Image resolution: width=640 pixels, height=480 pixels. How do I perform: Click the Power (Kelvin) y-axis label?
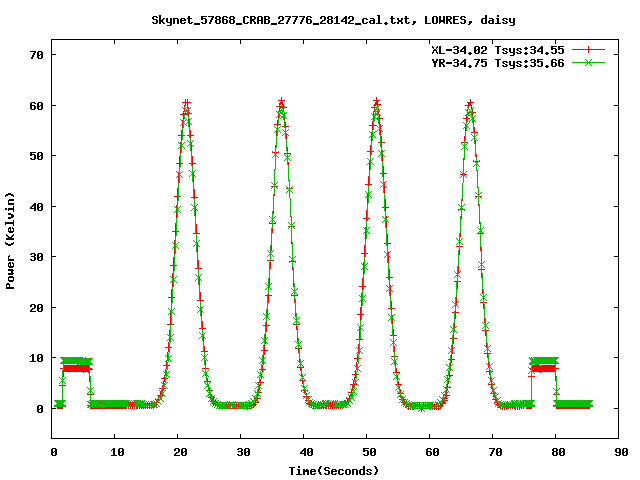(x=10, y=241)
